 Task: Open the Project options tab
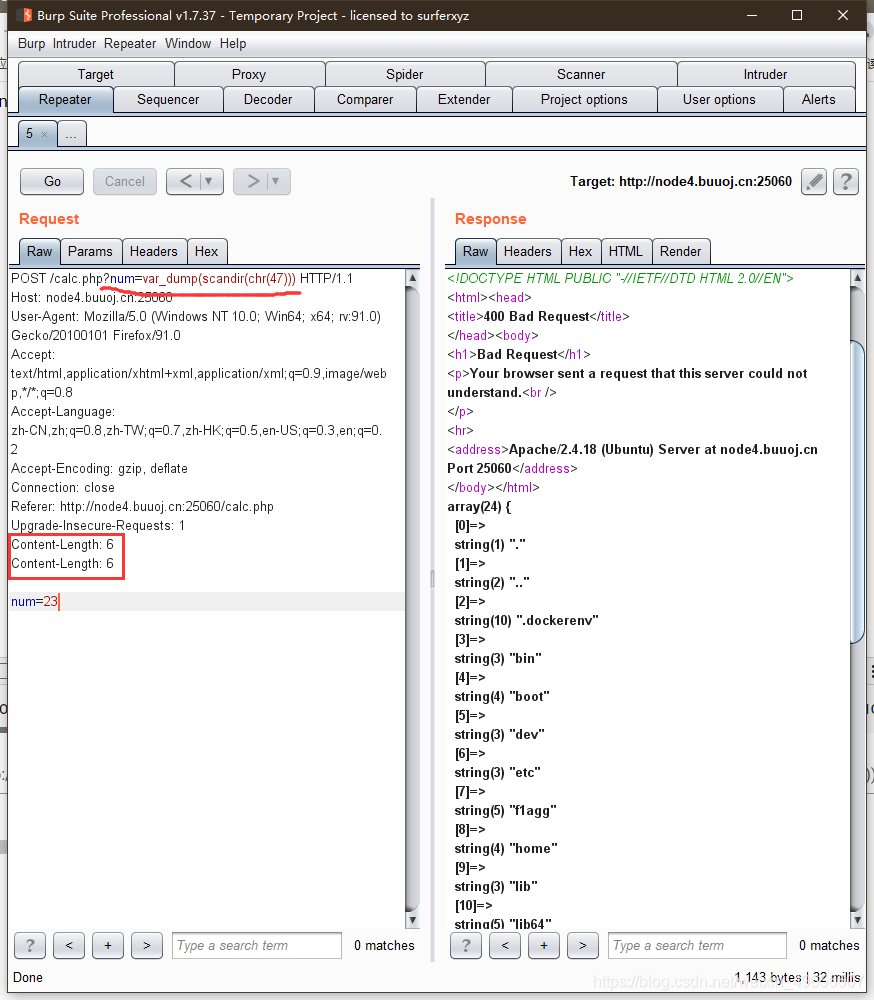coord(584,99)
